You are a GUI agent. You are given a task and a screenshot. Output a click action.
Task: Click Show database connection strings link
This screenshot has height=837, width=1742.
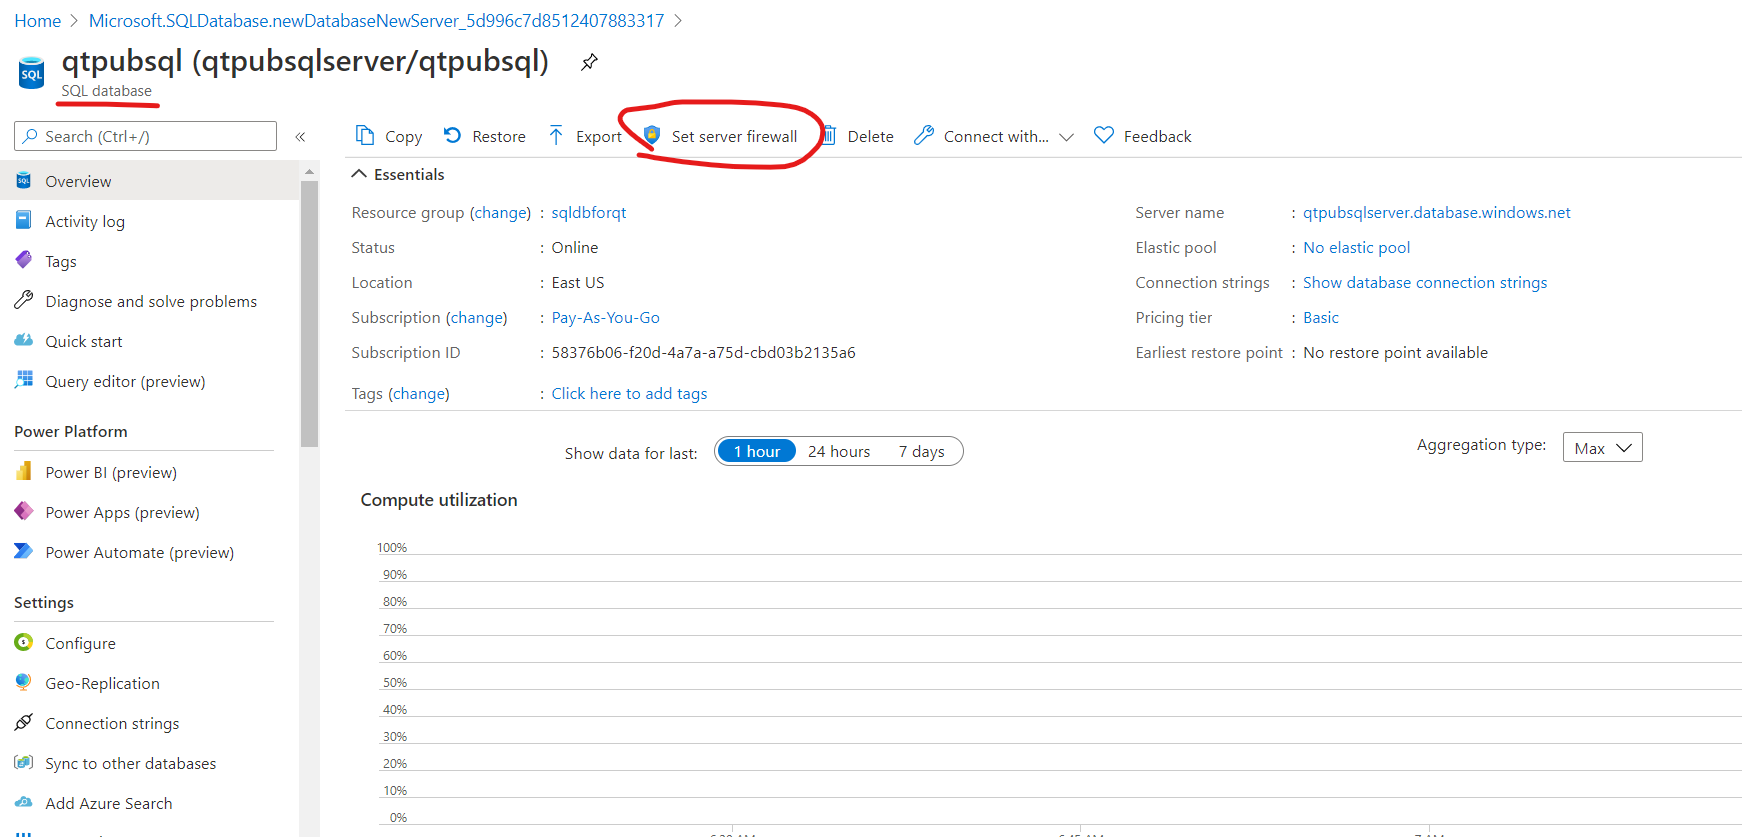(1425, 282)
